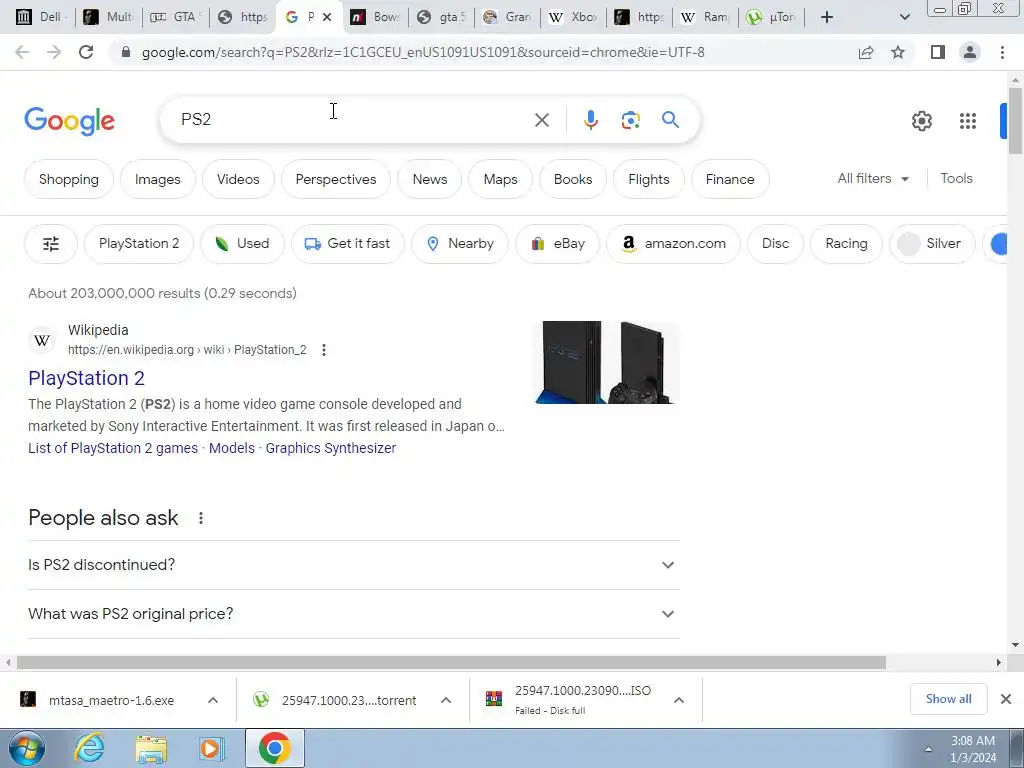Filter results by Images
This screenshot has width=1024, height=768.
click(x=157, y=179)
